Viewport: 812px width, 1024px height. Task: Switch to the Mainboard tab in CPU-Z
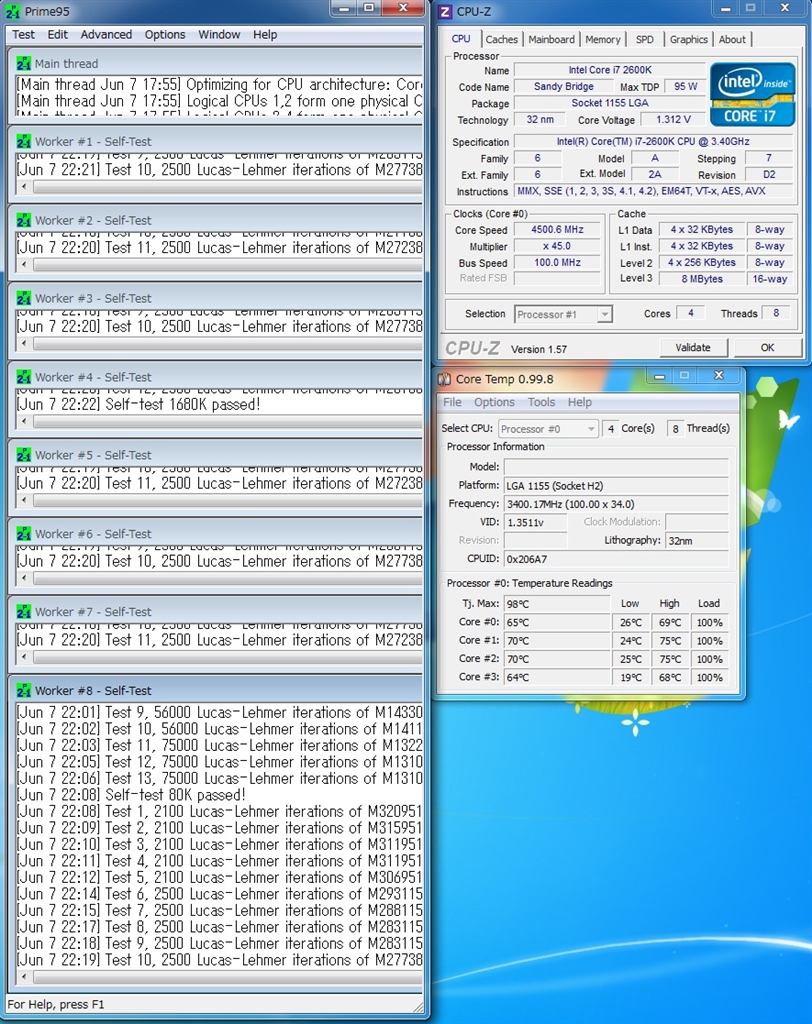(x=551, y=39)
